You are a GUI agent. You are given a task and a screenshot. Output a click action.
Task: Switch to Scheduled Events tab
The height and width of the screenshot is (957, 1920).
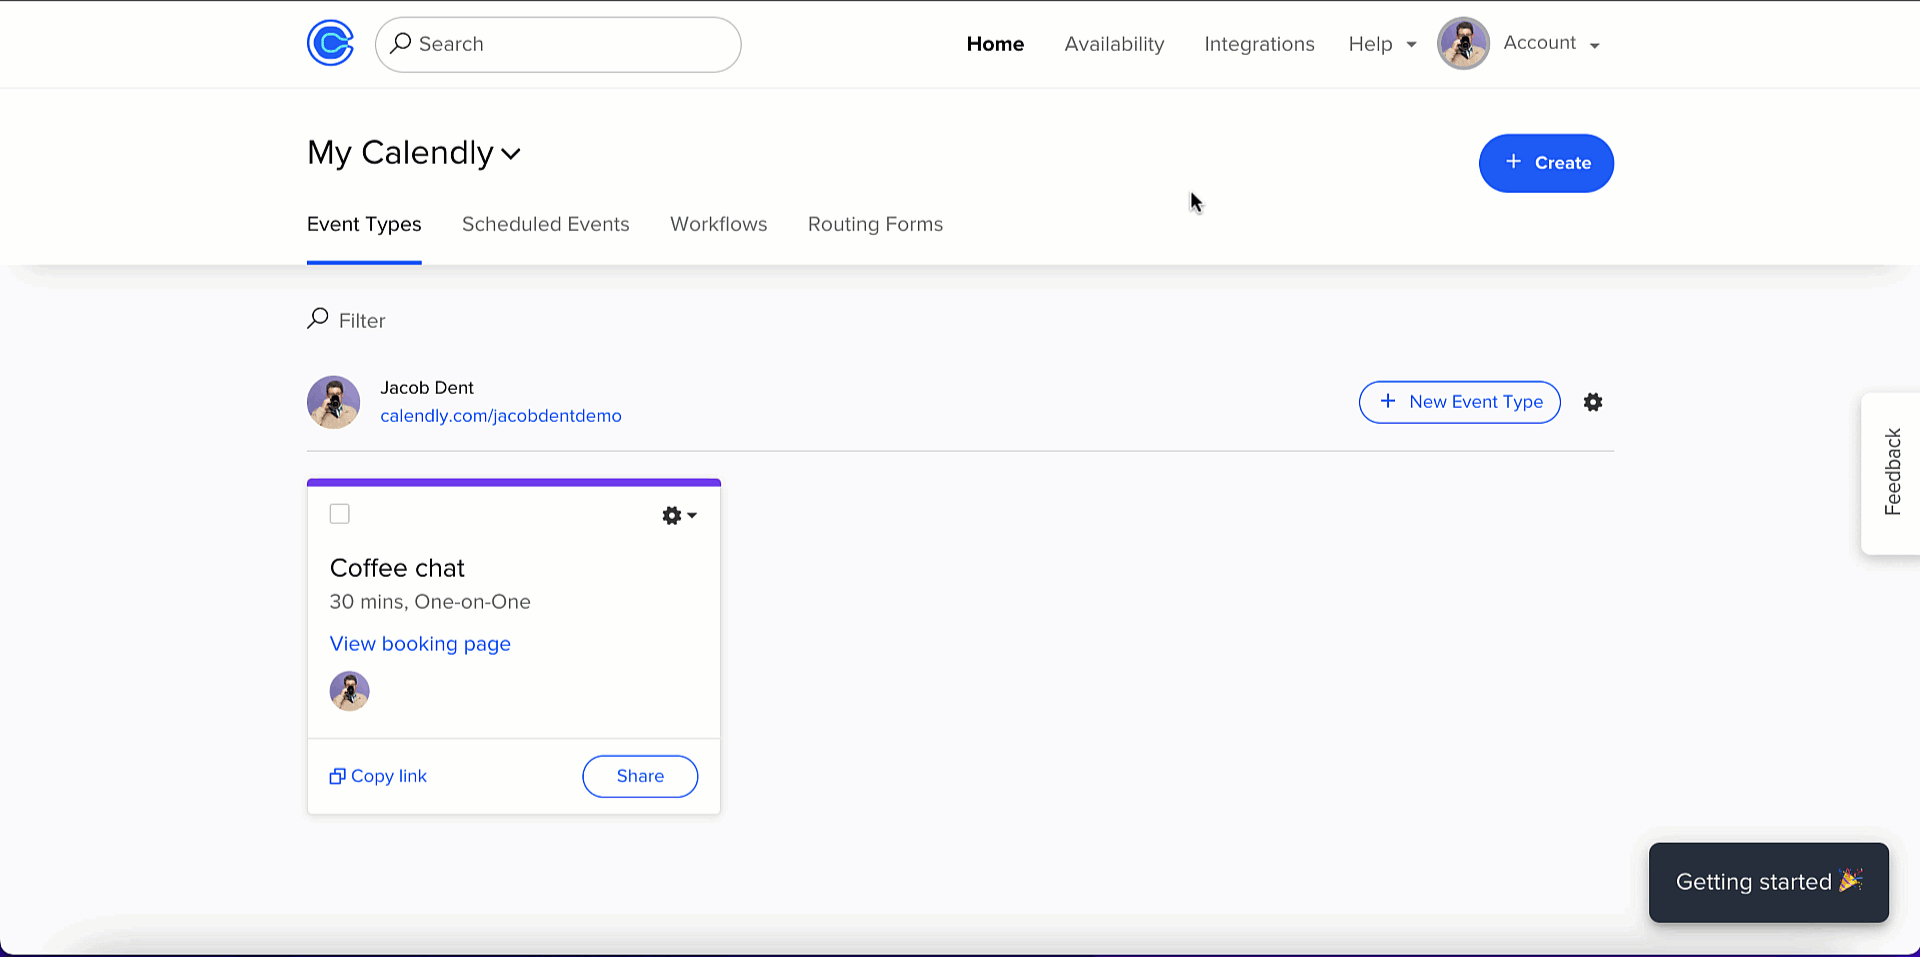pos(546,224)
